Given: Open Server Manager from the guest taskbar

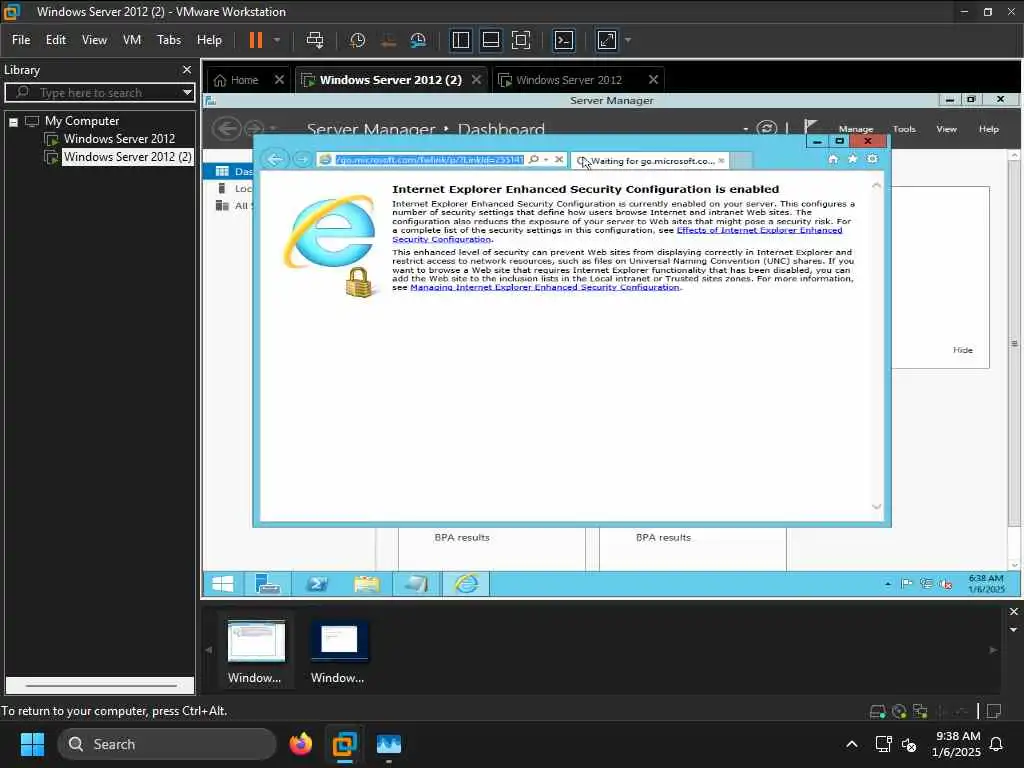Looking at the screenshot, I should tap(267, 584).
